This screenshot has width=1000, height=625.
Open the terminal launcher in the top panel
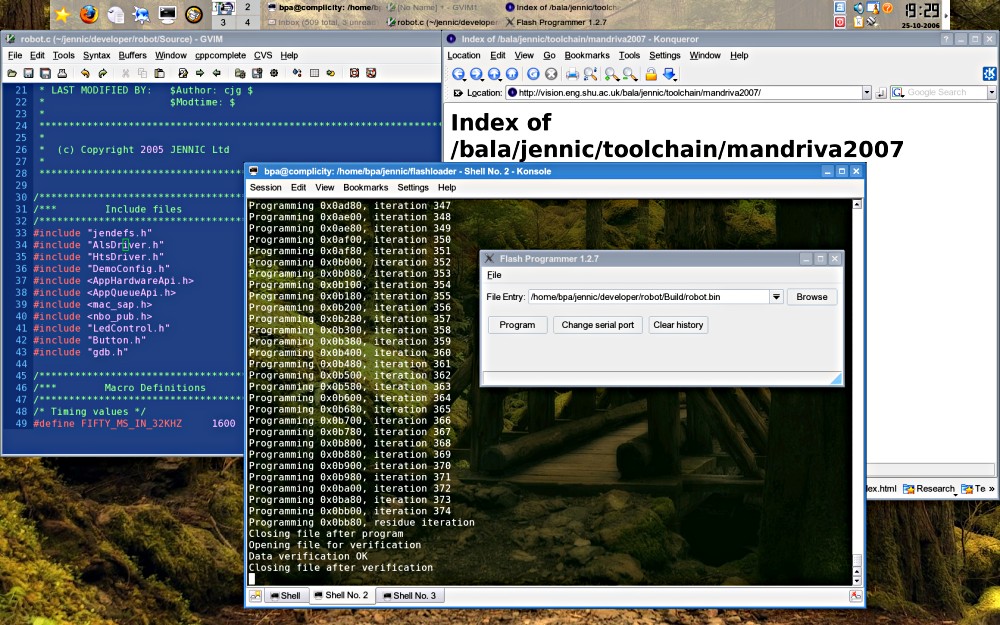pos(167,14)
